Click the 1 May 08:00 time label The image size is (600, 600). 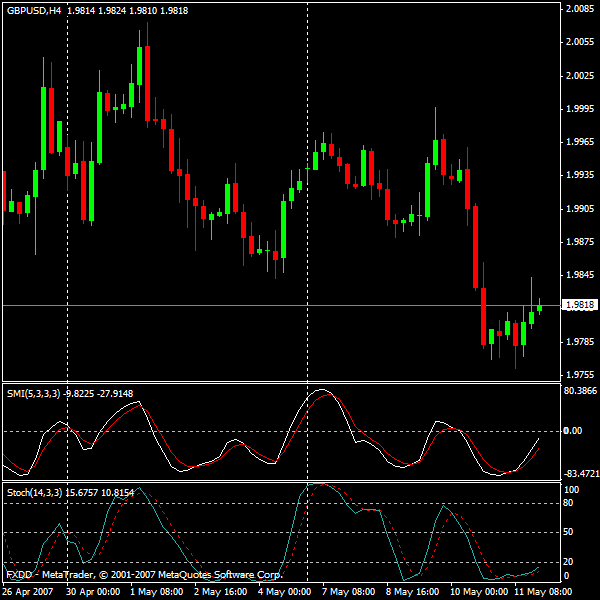(157, 592)
